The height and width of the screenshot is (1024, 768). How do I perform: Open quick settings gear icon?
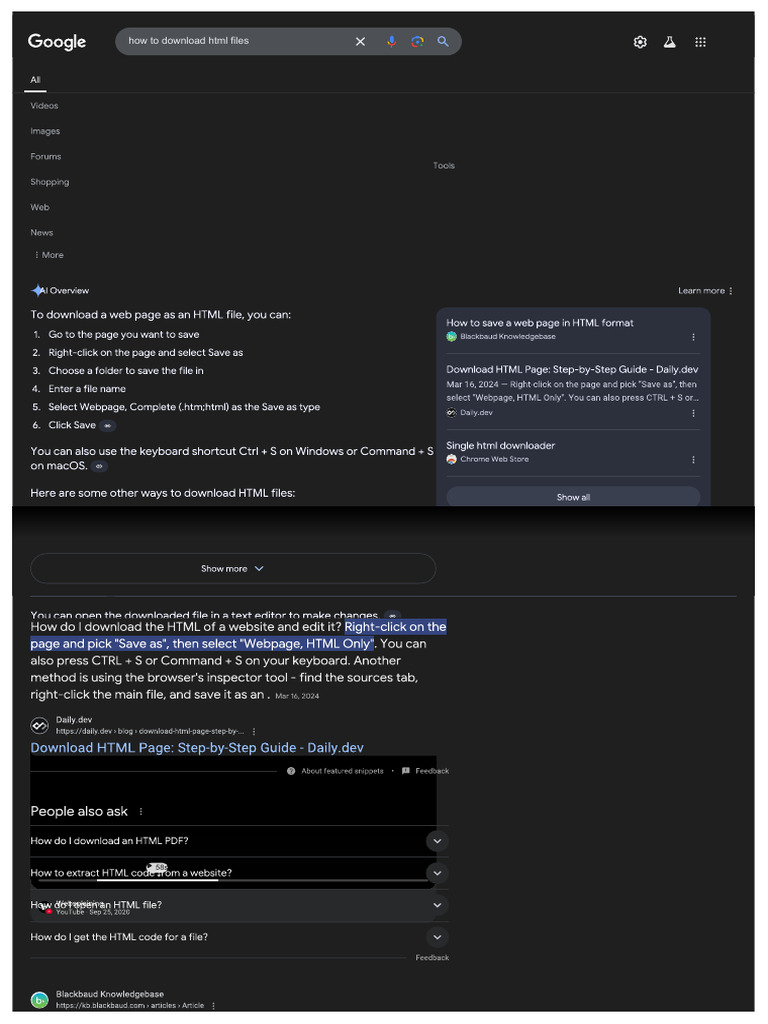click(x=640, y=42)
